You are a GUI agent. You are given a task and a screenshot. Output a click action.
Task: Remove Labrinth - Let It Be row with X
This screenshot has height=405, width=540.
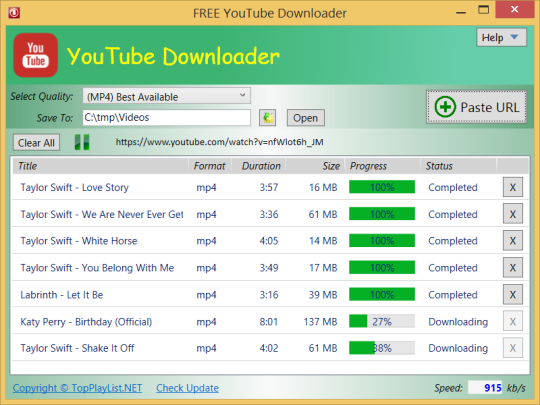tap(513, 294)
